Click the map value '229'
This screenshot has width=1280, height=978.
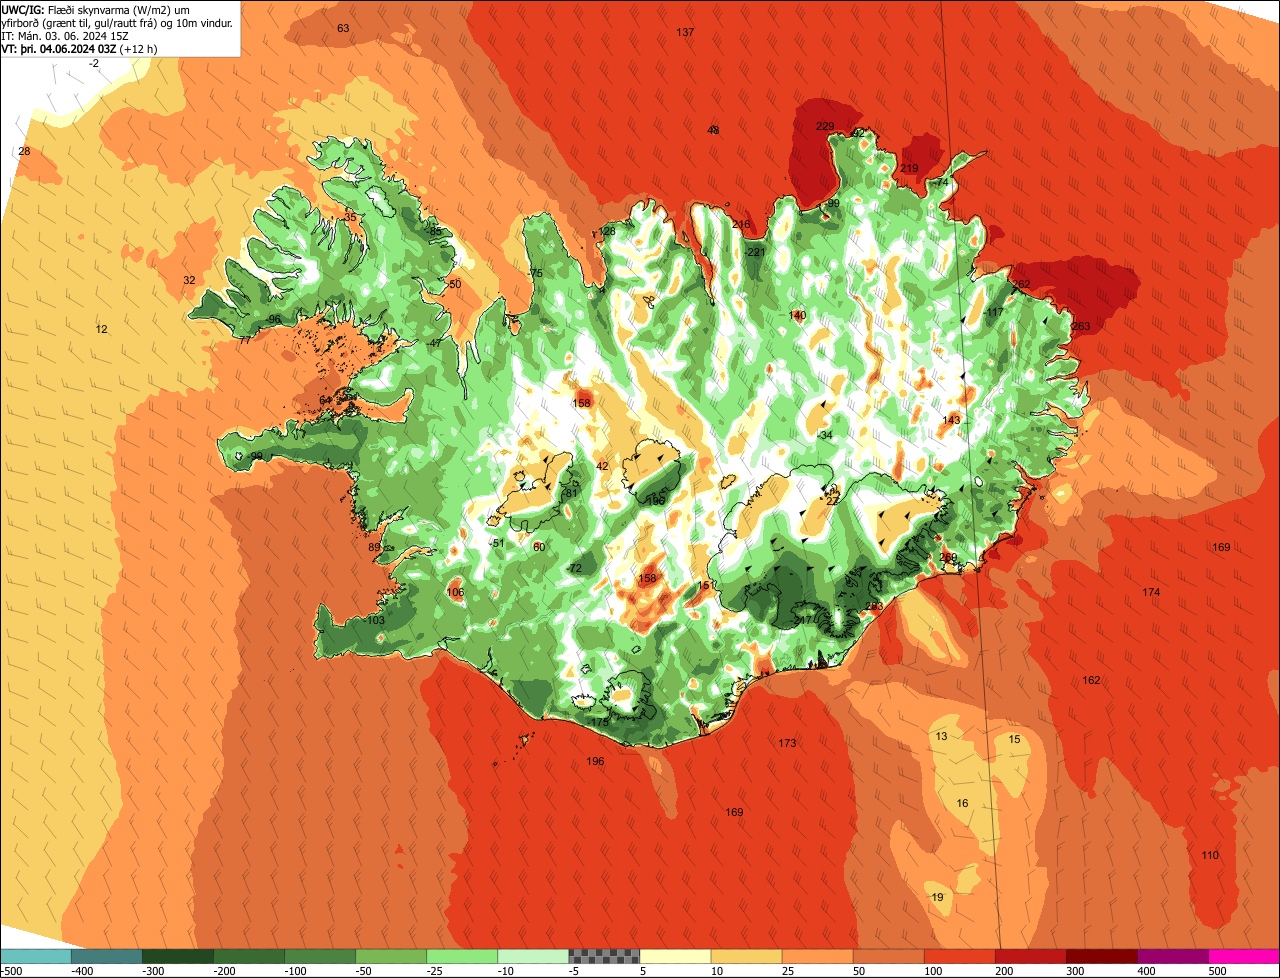[x=825, y=126]
